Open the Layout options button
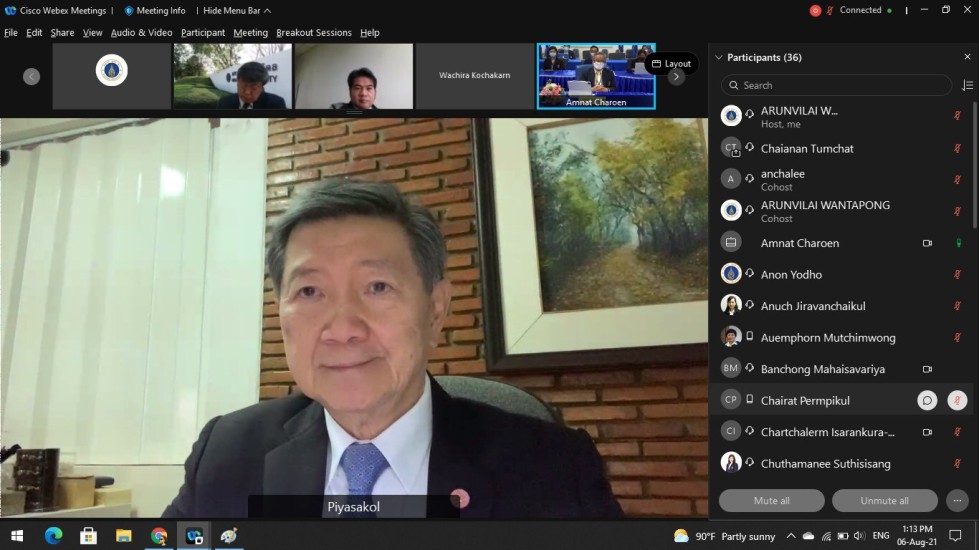The height and width of the screenshot is (550, 979). coord(671,64)
